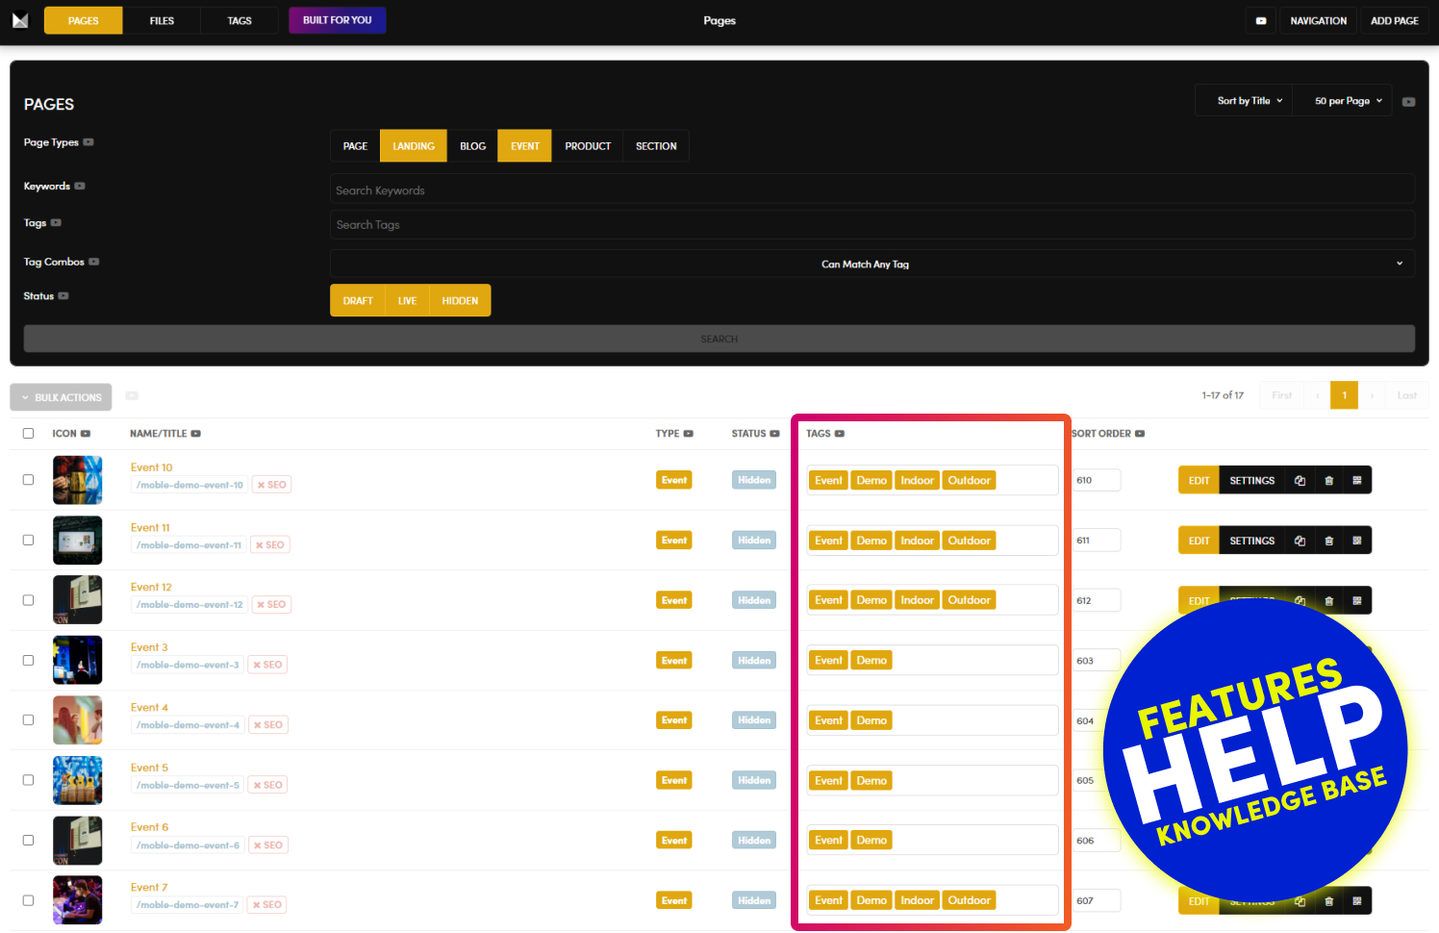1439x933 pixels.
Task: Click the video icon next to Sort Order header
Action: coord(1140,434)
